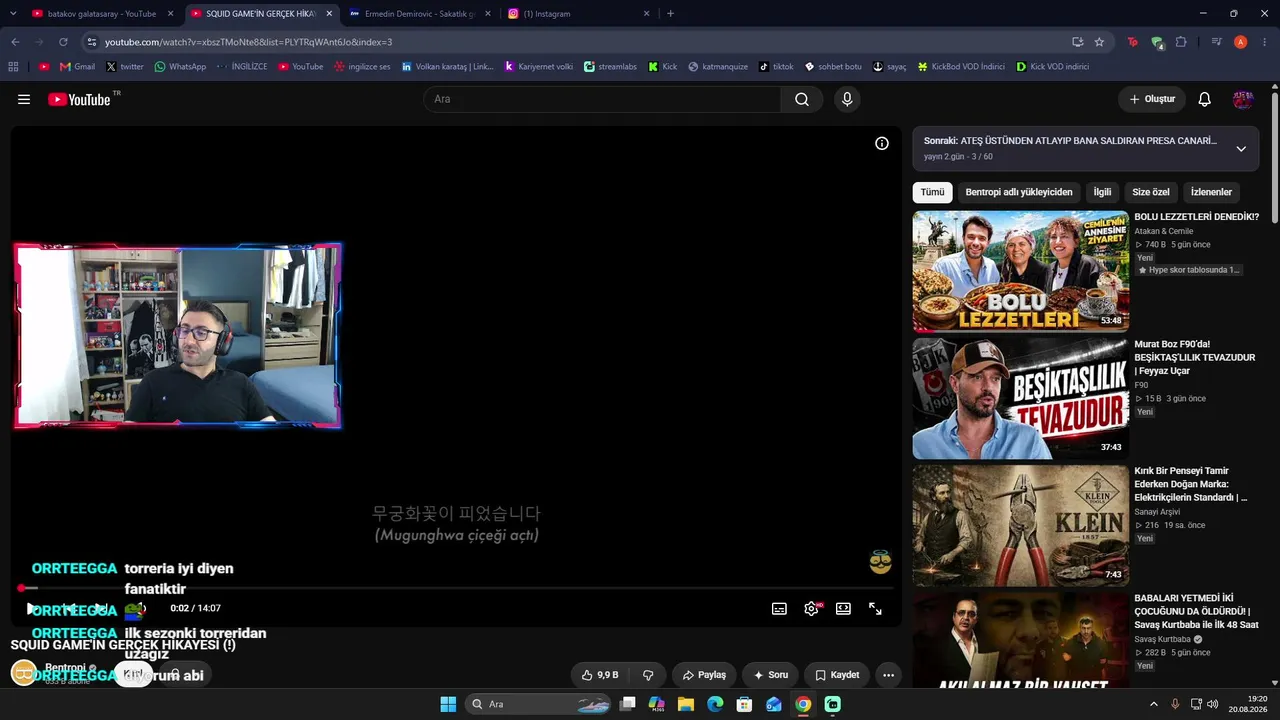Open the katmanquize bookmark

[718, 67]
